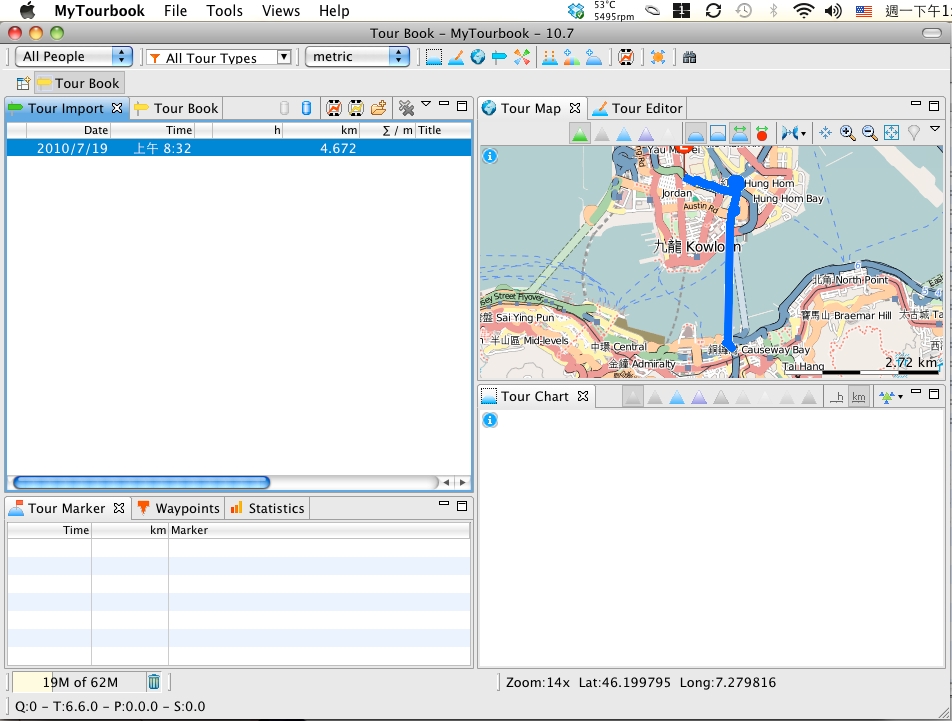Open the Help menu
Viewport: 952px width, 721px height.
(334, 10)
